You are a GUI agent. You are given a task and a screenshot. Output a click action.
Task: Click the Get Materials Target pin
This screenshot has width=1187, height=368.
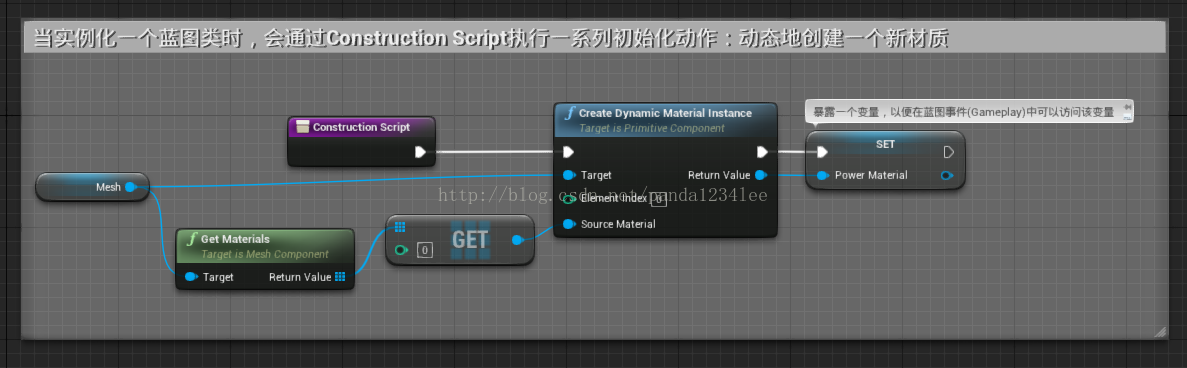191,277
